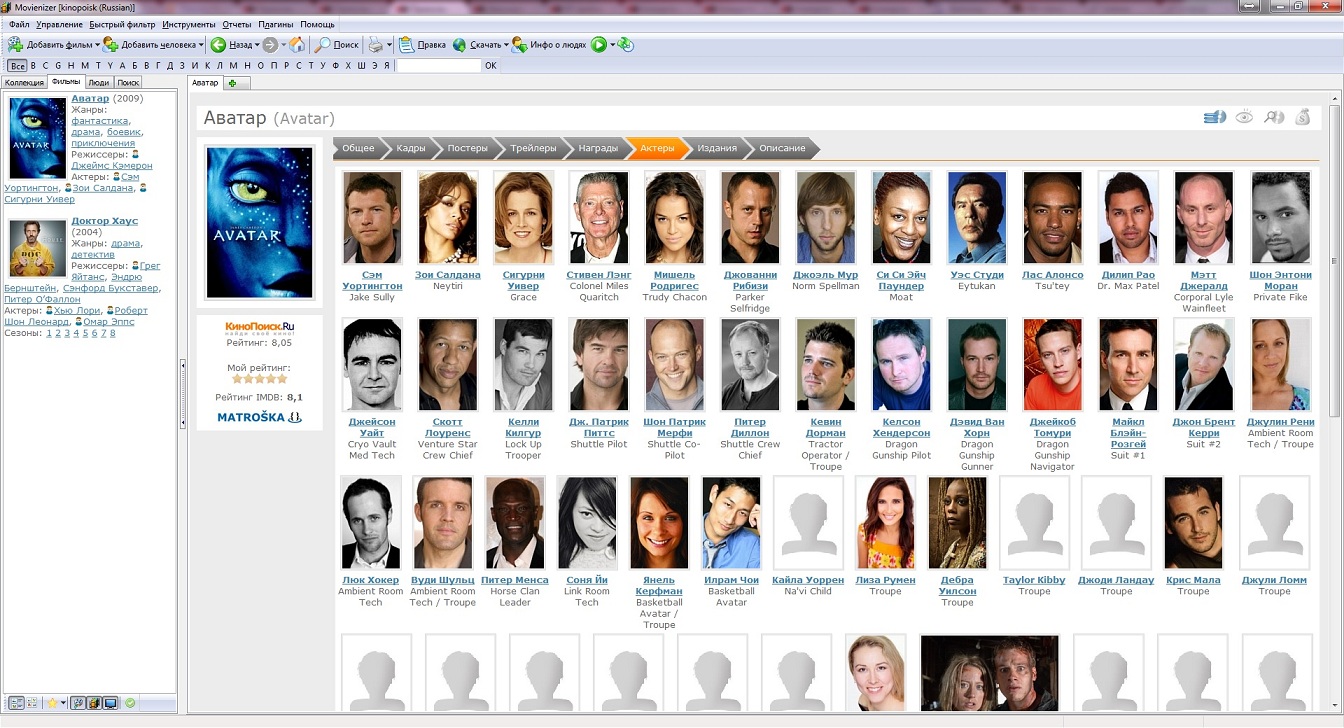
Task: Open the Описание section tab
Action: pyautogui.click(x=782, y=148)
